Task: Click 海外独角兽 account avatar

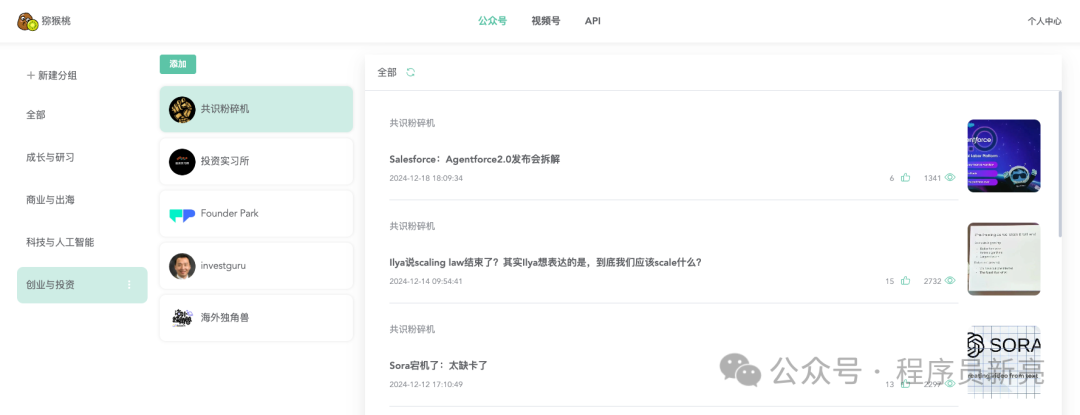Action: tap(183, 318)
